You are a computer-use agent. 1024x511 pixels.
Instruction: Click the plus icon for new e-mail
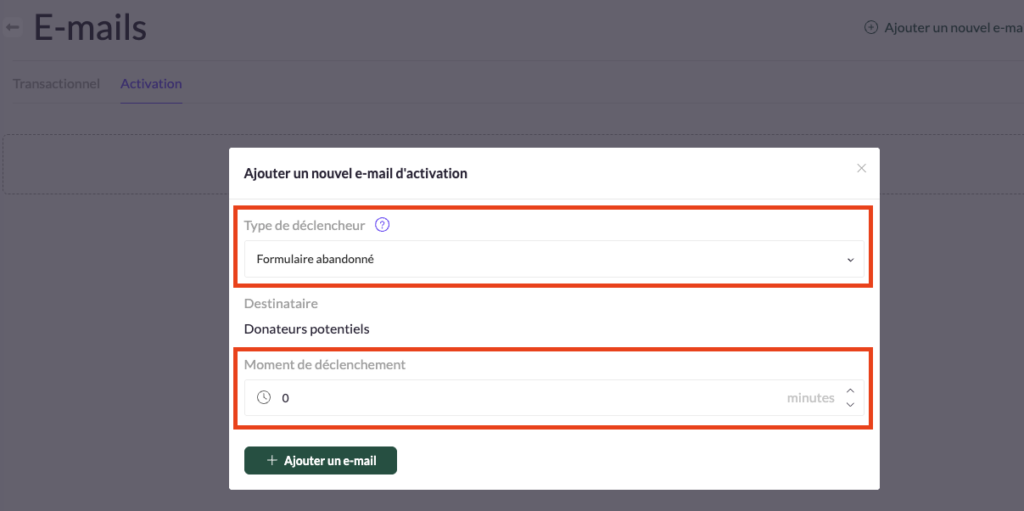(871, 28)
